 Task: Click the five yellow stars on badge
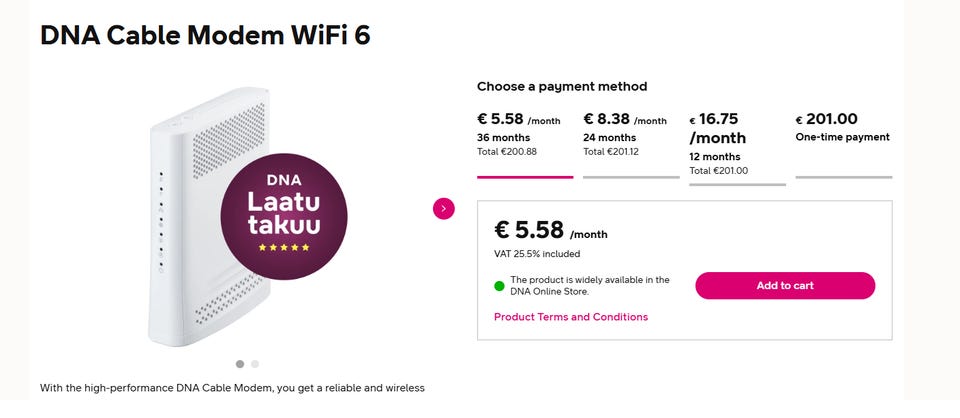284,247
